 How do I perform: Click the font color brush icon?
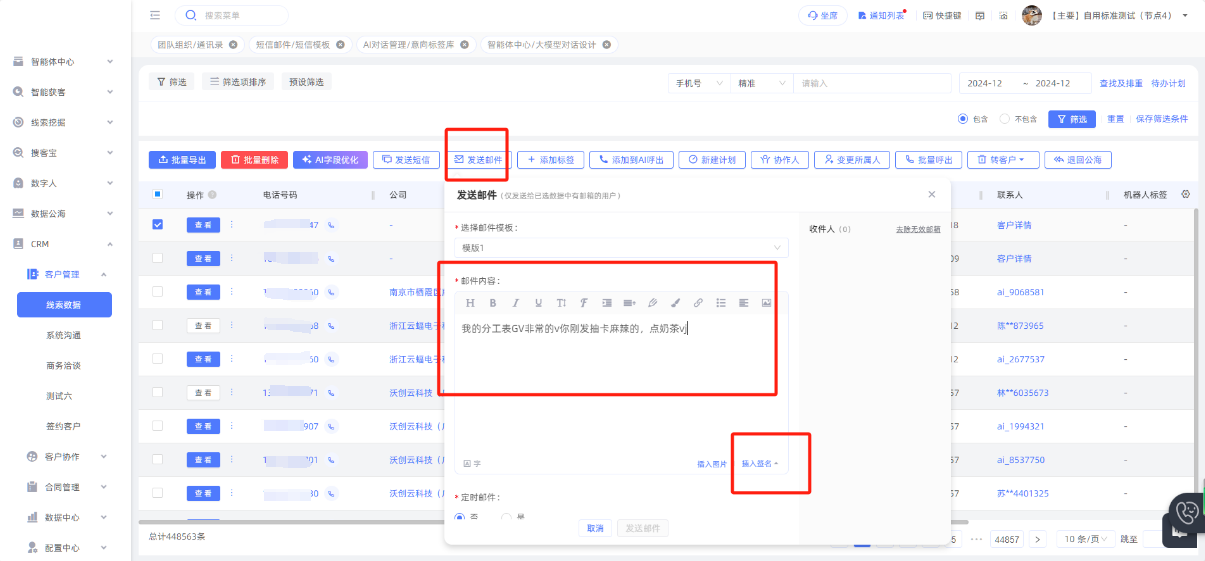pos(675,303)
